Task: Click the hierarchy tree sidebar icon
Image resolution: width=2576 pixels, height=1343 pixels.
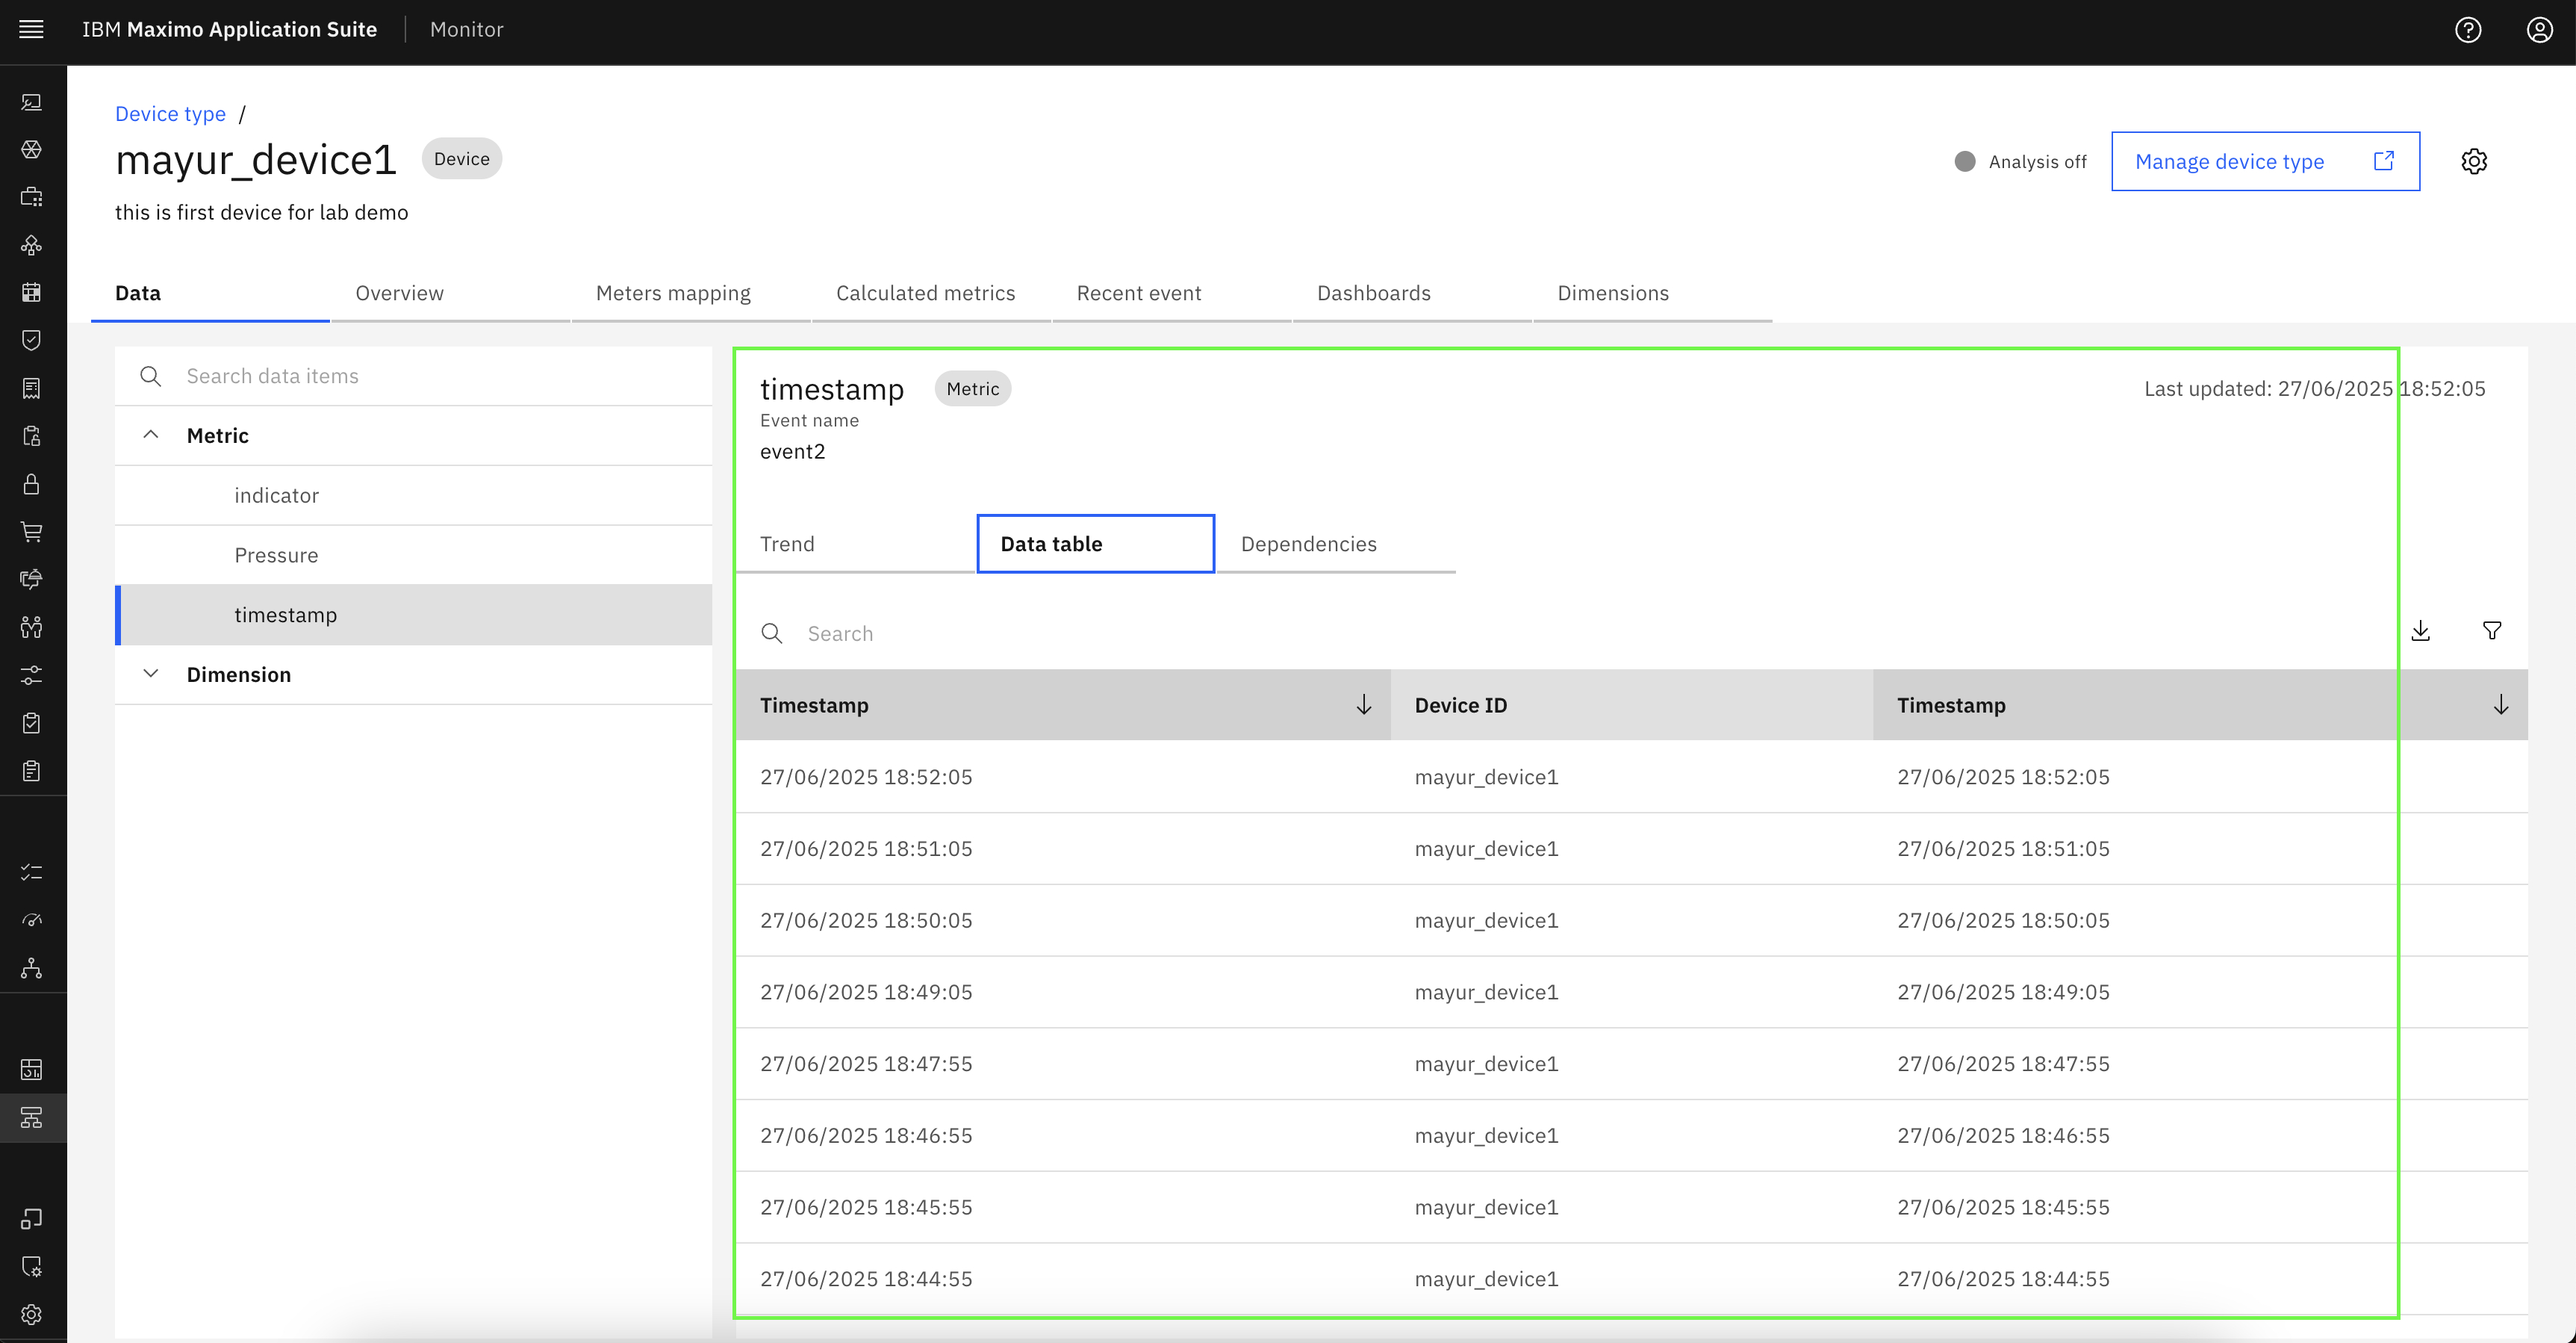Action: [x=32, y=968]
